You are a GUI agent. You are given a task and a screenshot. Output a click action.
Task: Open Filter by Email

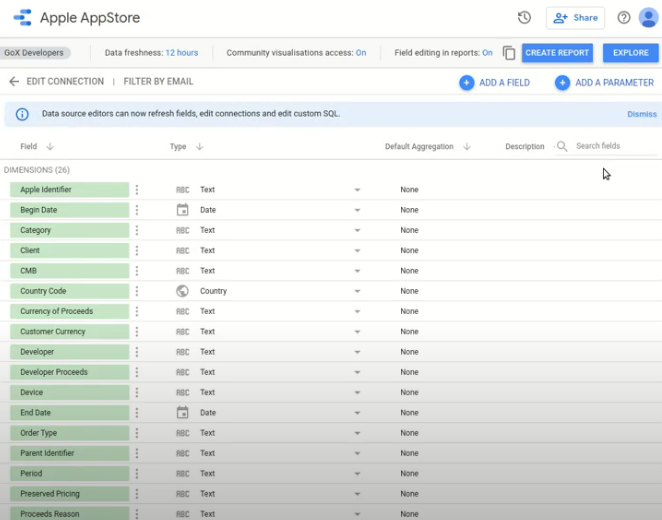(x=158, y=81)
